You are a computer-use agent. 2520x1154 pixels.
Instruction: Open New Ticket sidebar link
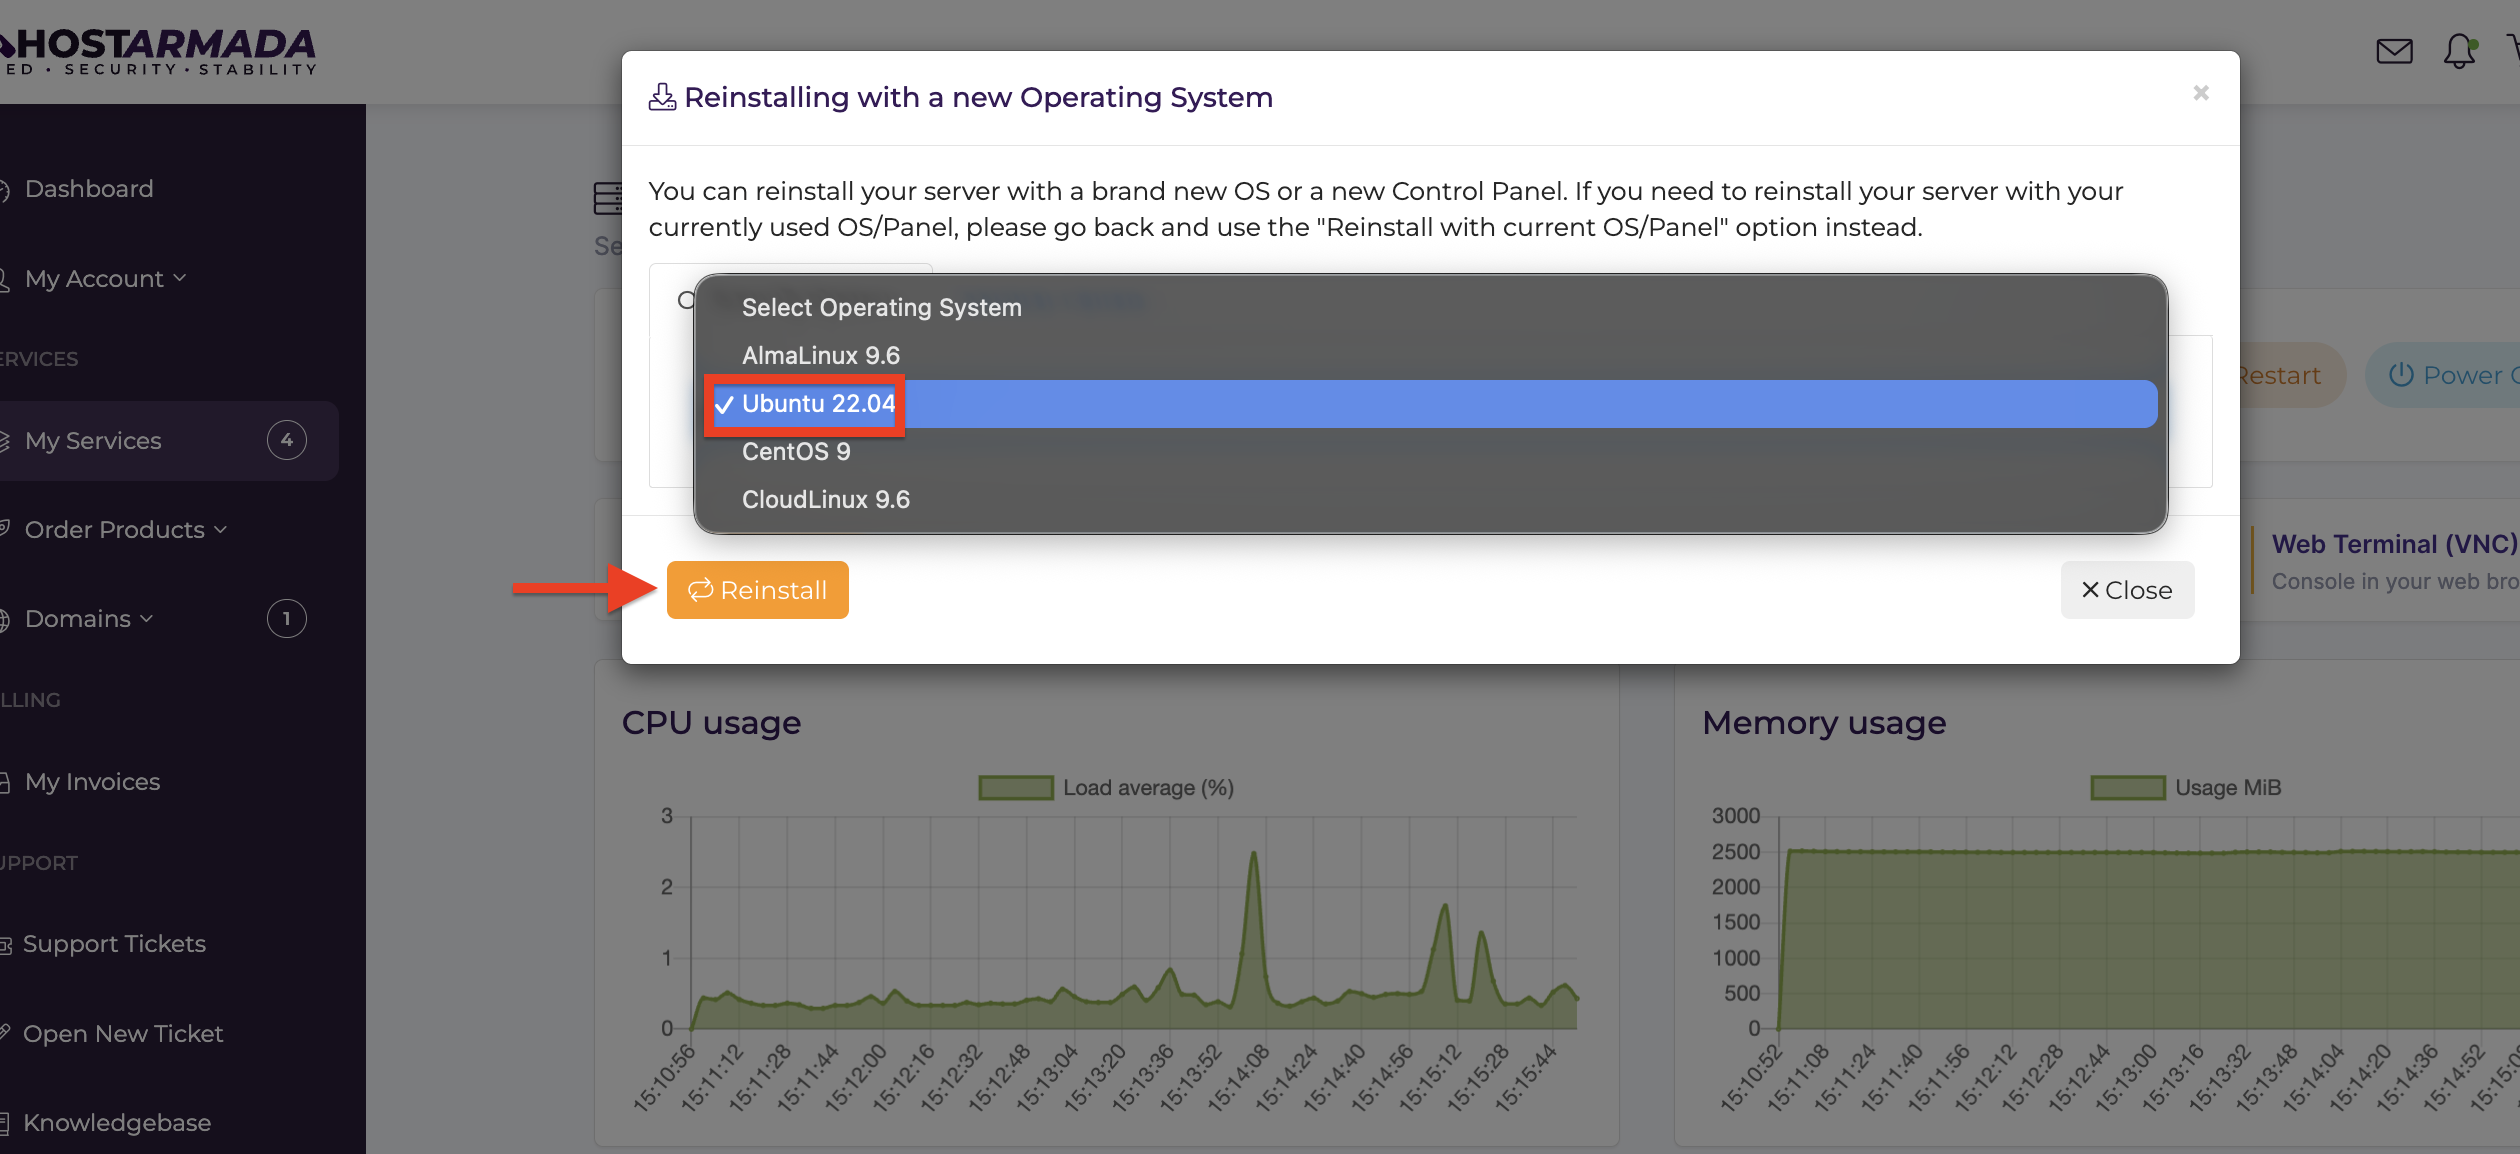(x=123, y=1034)
